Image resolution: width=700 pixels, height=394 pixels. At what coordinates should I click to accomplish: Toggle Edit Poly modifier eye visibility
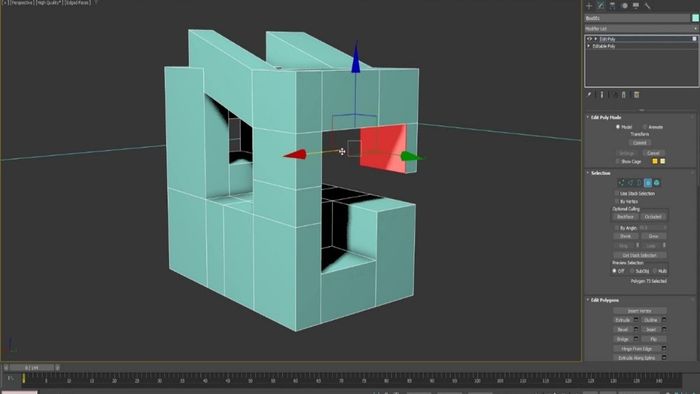[589, 39]
